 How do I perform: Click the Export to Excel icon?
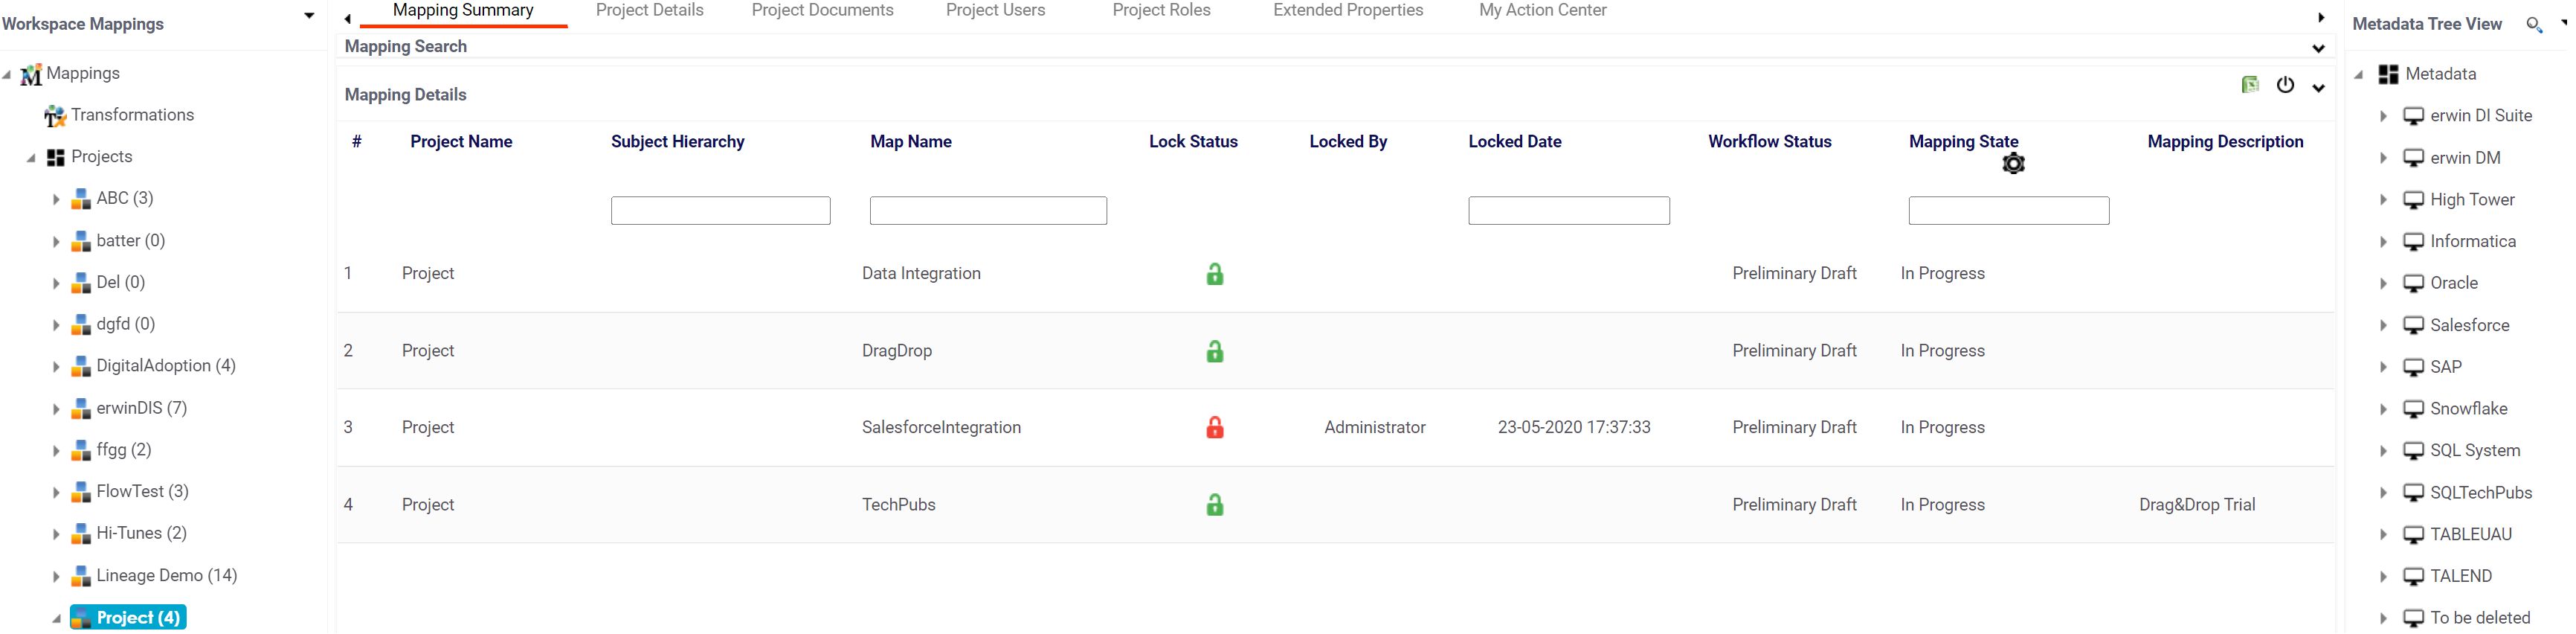(x=2249, y=85)
